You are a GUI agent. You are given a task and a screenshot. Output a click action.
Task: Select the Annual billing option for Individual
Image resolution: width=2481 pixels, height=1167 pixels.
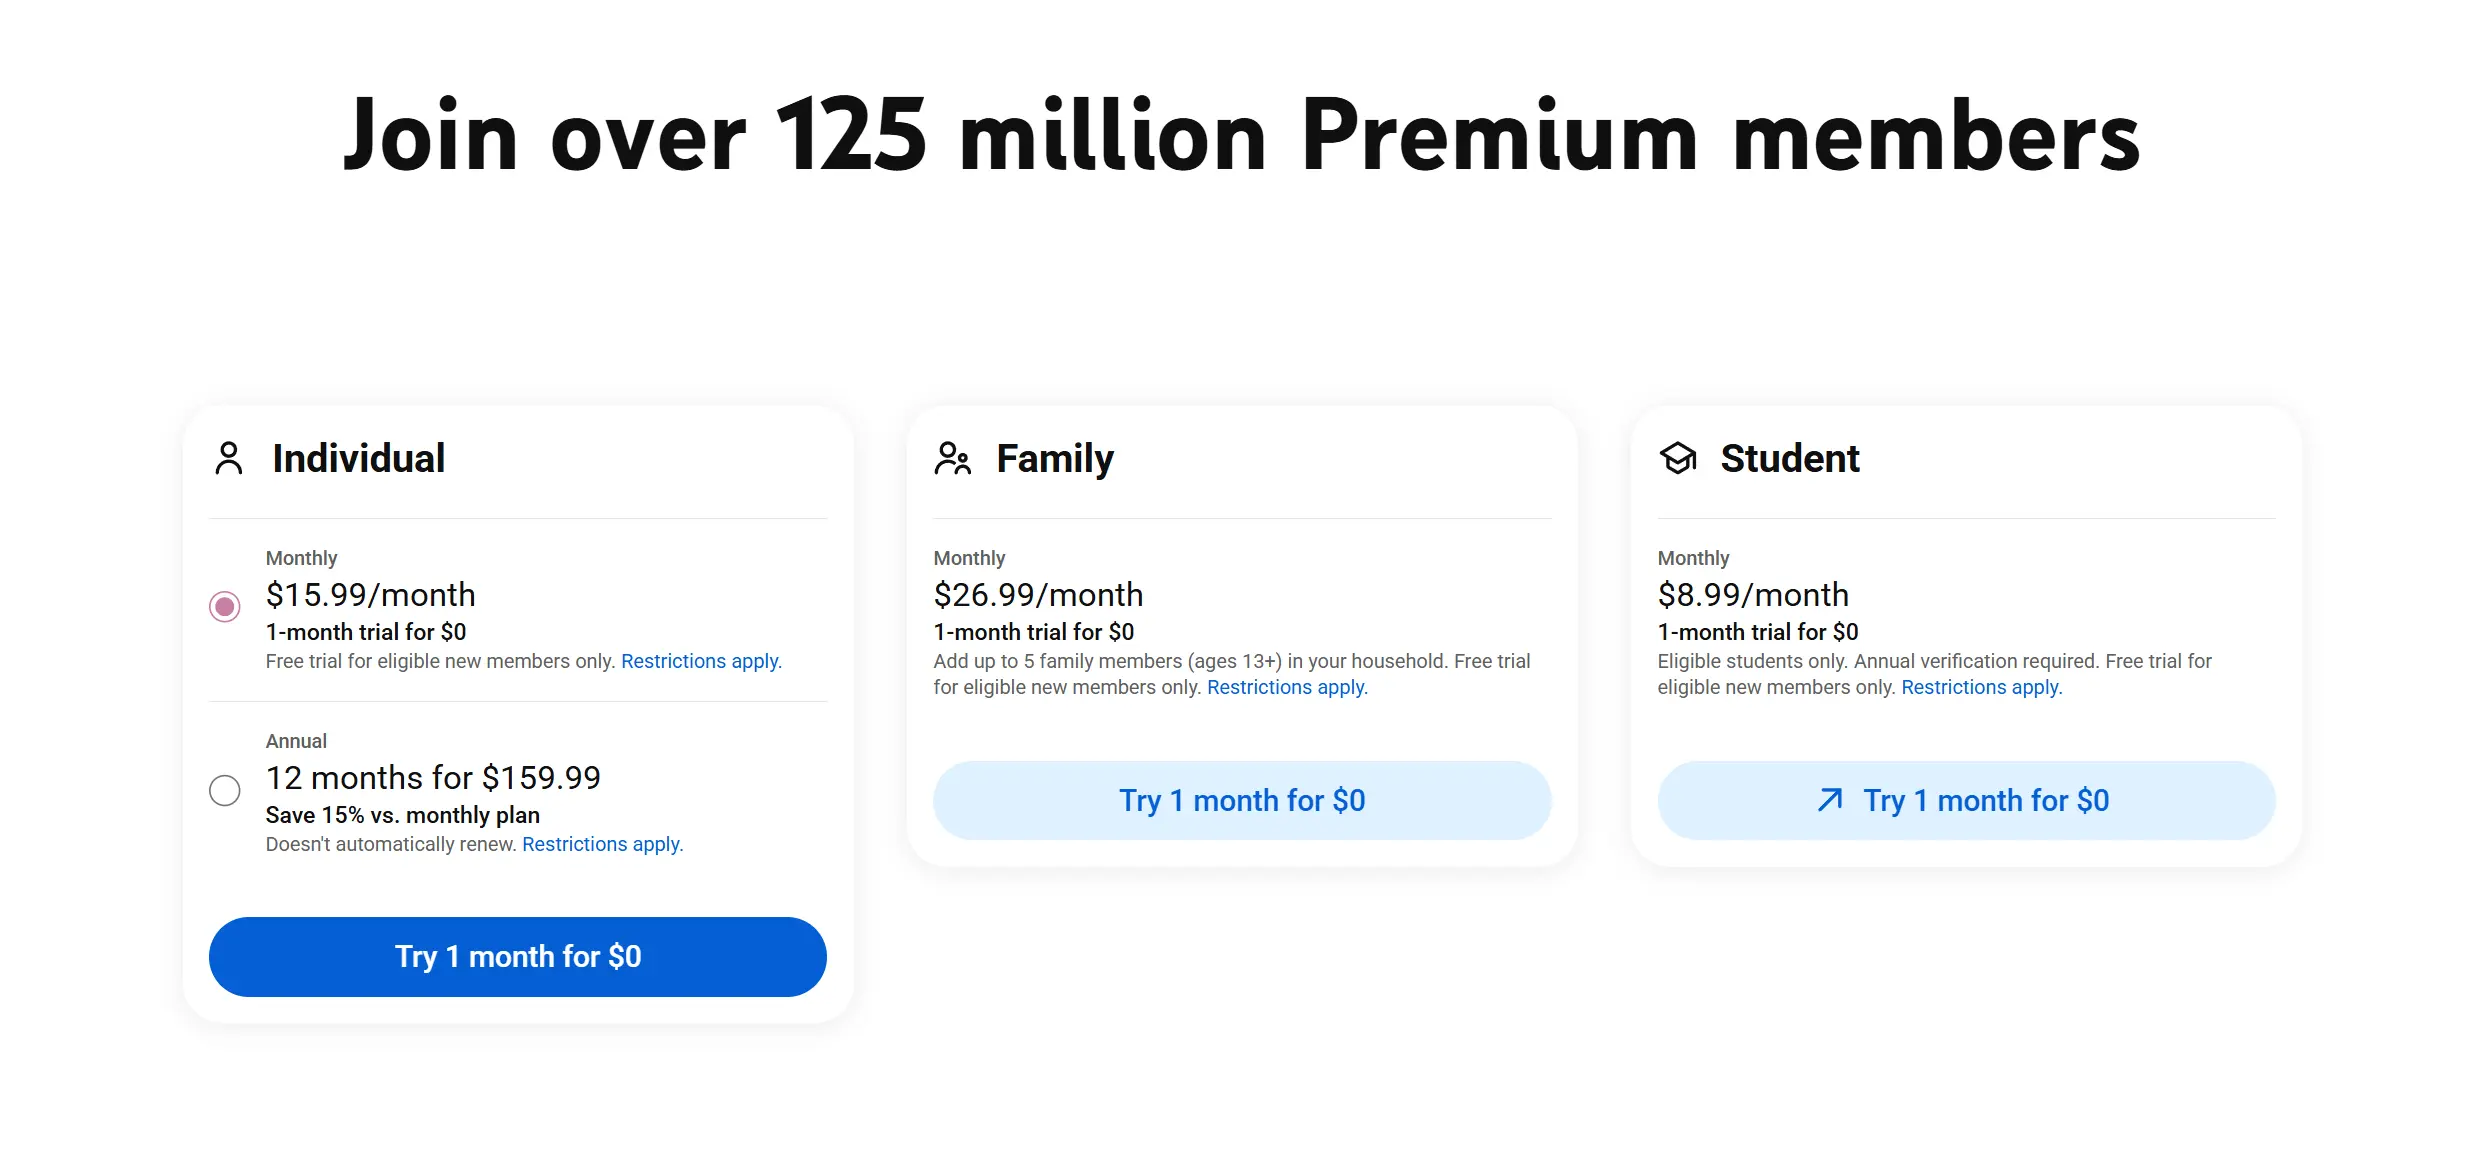226,790
